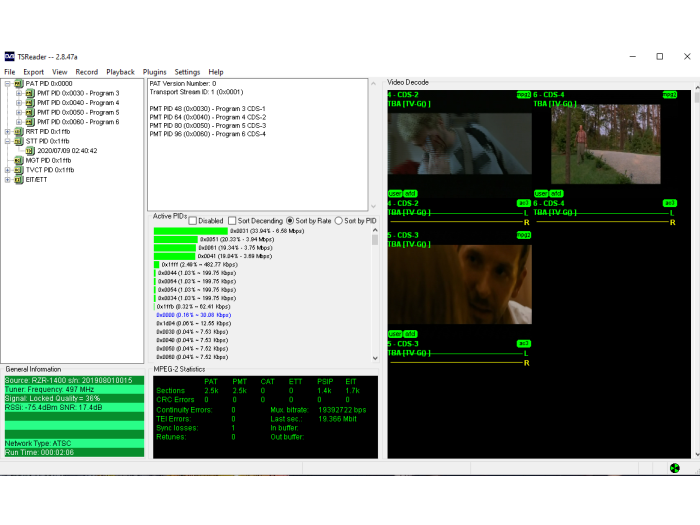Click the 'Signal: Locked Quality= 36%' row

[74, 398]
